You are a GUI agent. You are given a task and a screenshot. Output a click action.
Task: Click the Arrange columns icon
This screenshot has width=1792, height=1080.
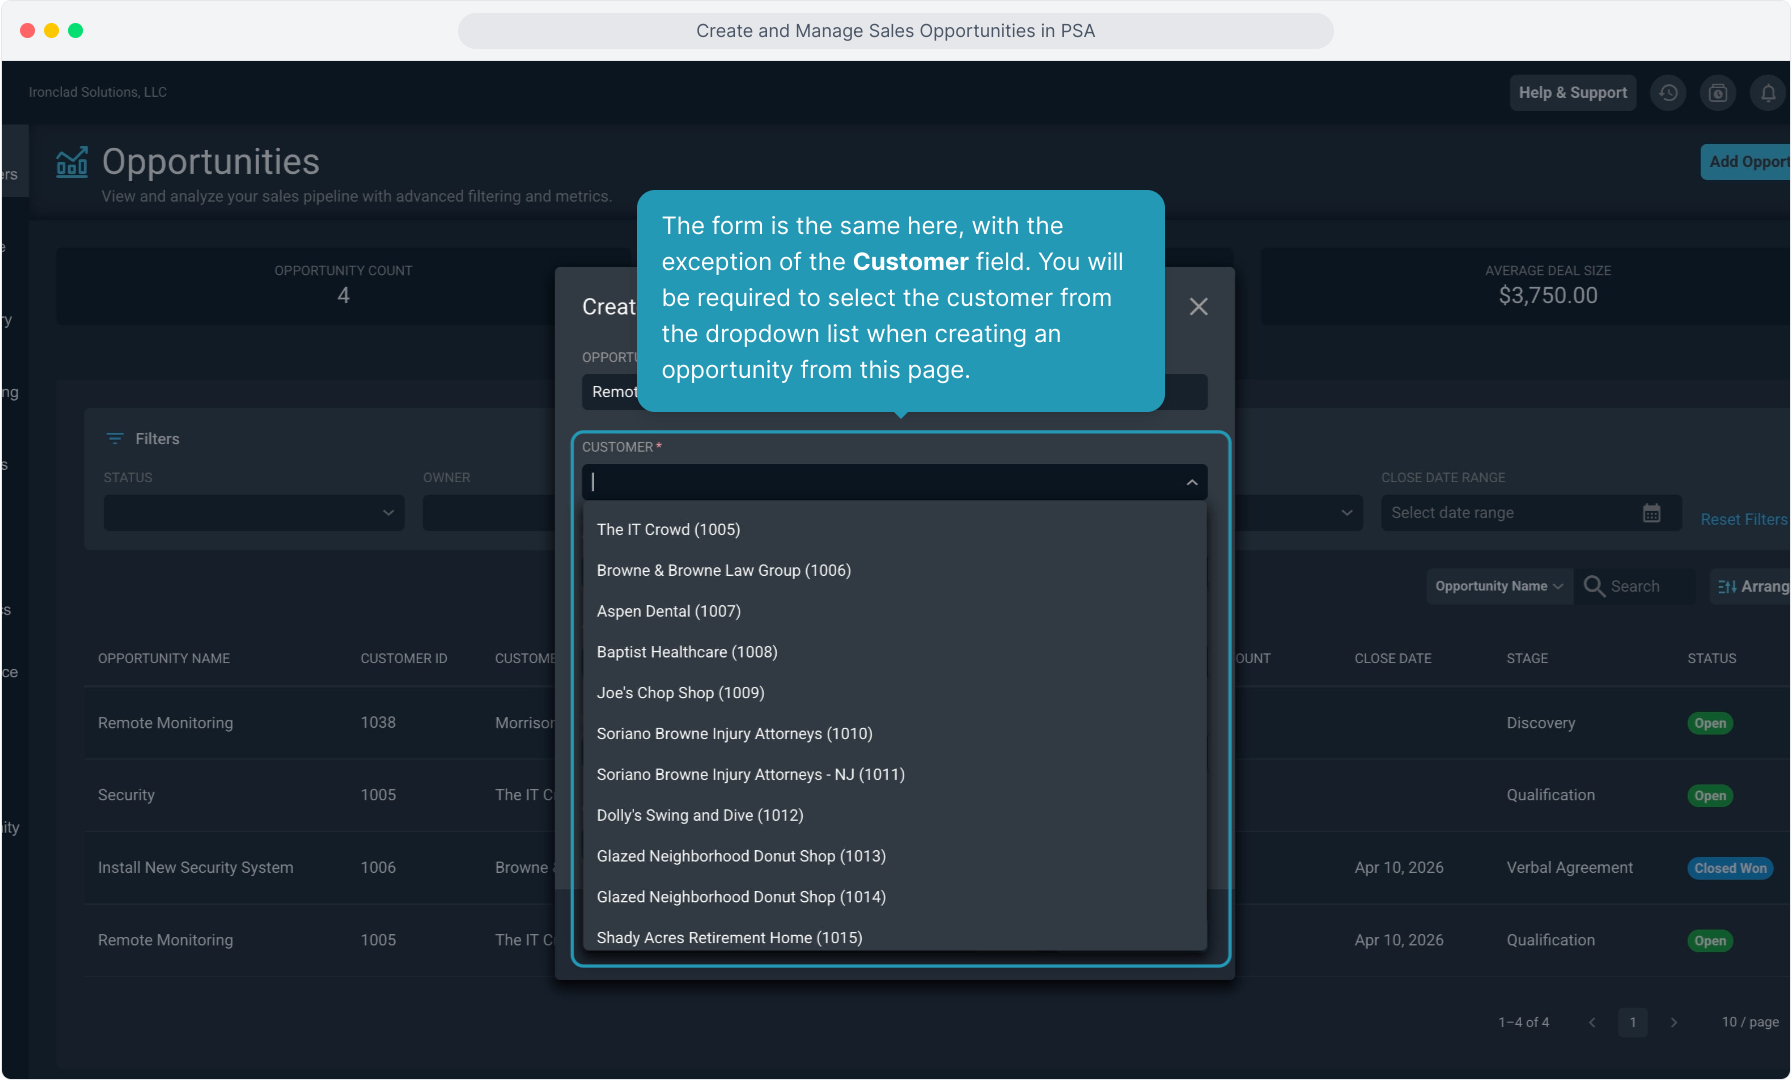pyautogui.click(x=1727, y=587)
